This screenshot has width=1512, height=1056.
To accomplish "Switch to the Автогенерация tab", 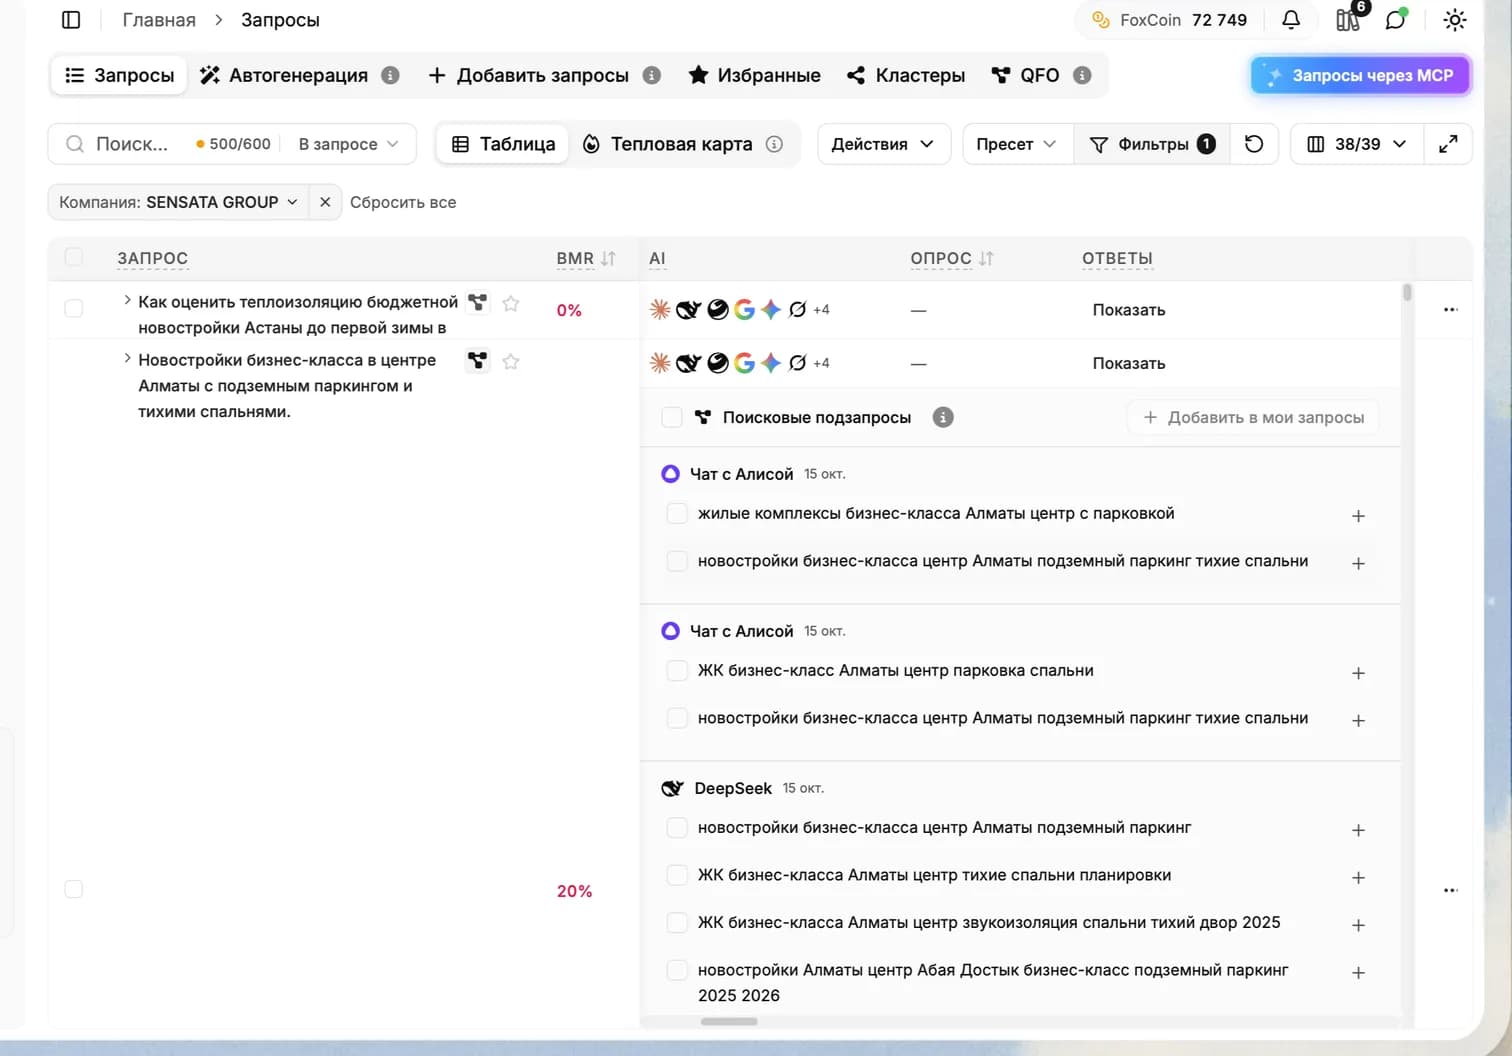I will (x=285, y=75).
